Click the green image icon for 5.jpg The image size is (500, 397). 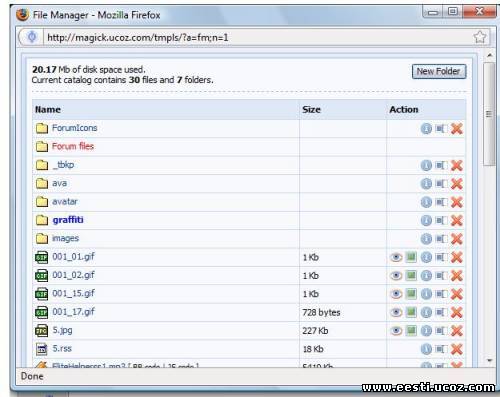pyautogui.click(x=411, y=330)
